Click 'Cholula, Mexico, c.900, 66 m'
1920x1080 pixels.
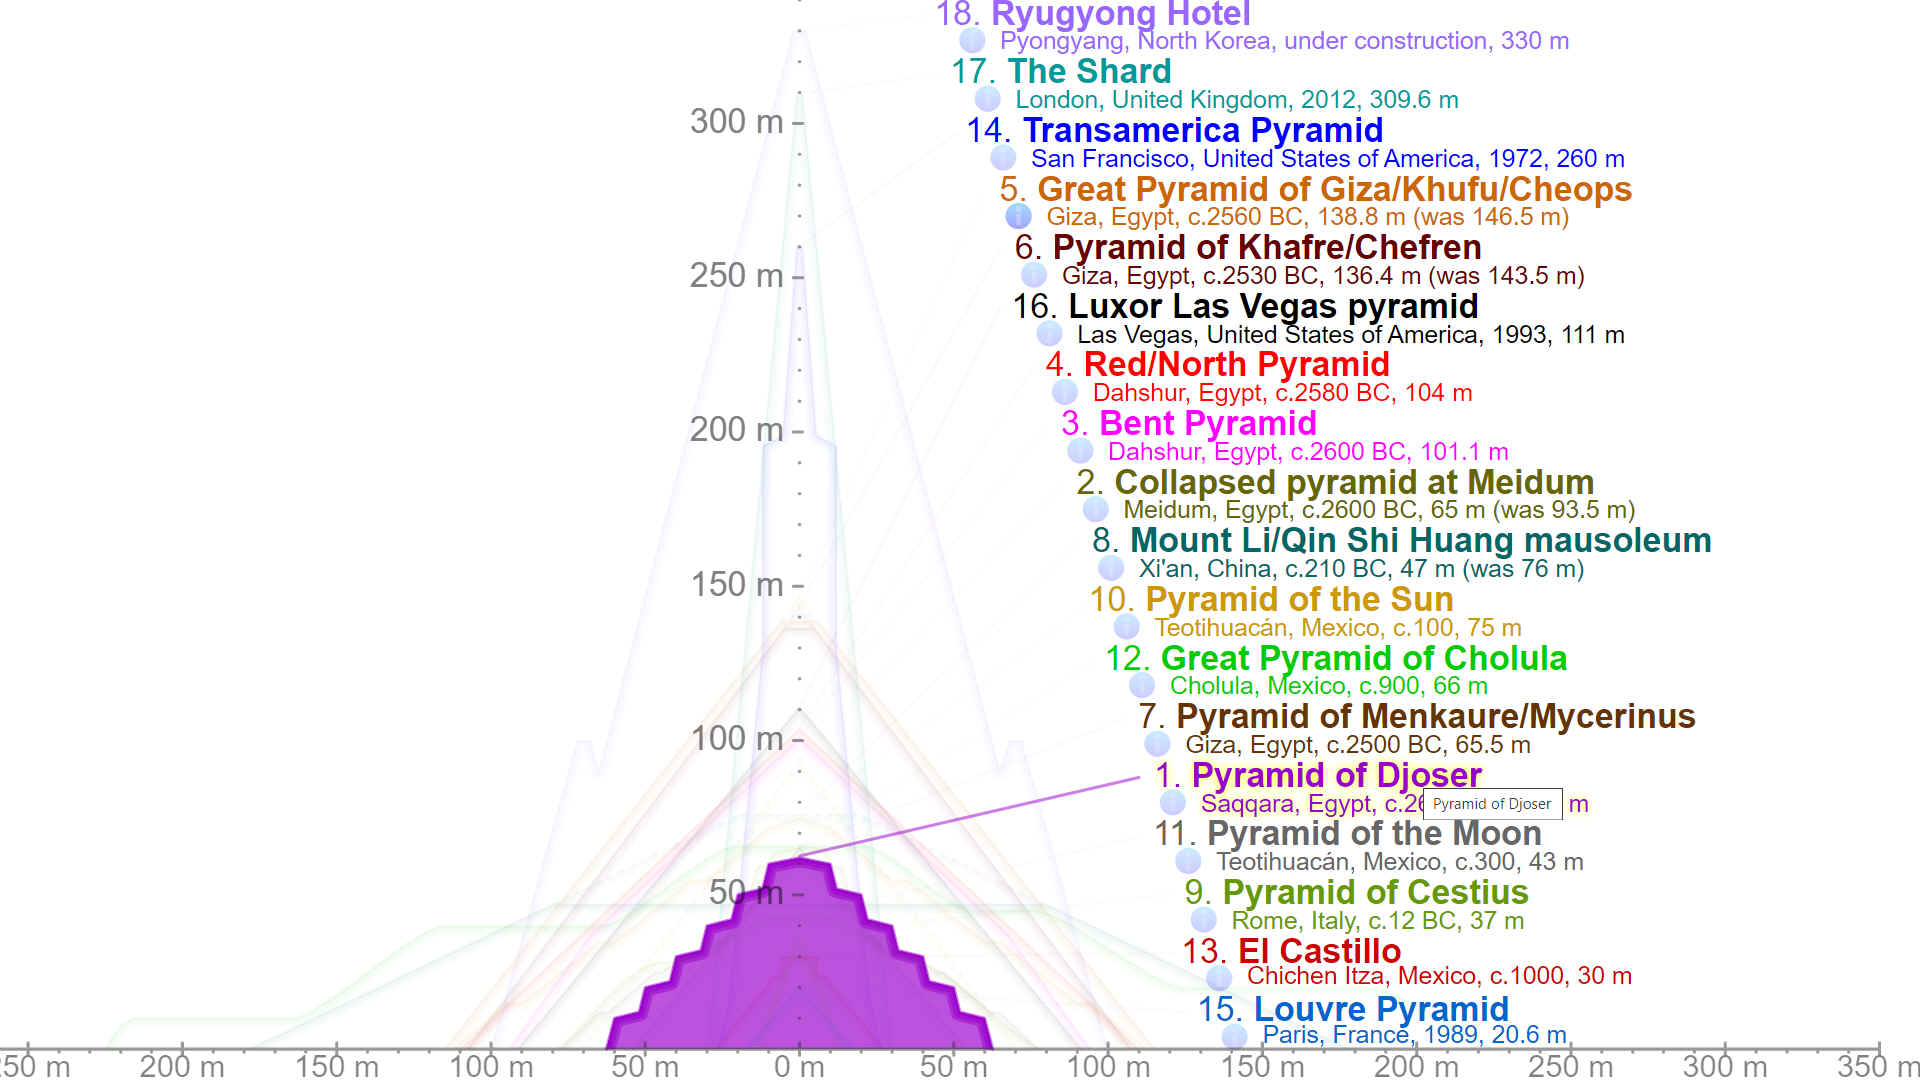tap(1329, 686)
